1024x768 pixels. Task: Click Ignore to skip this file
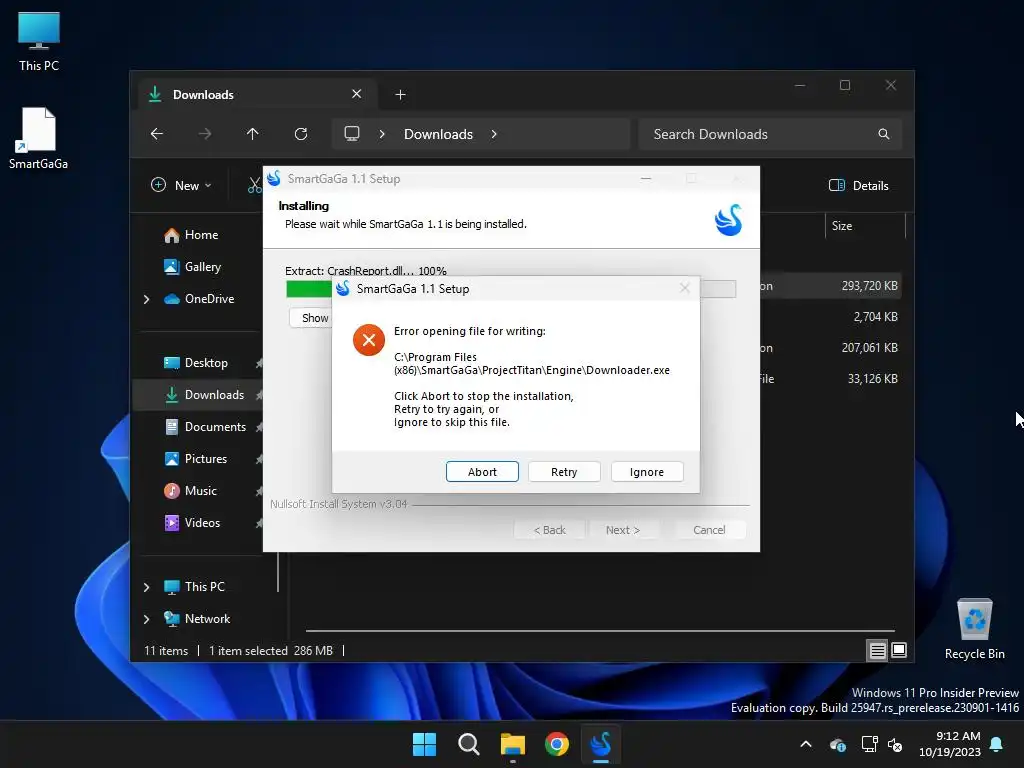(x=647, y=472)
